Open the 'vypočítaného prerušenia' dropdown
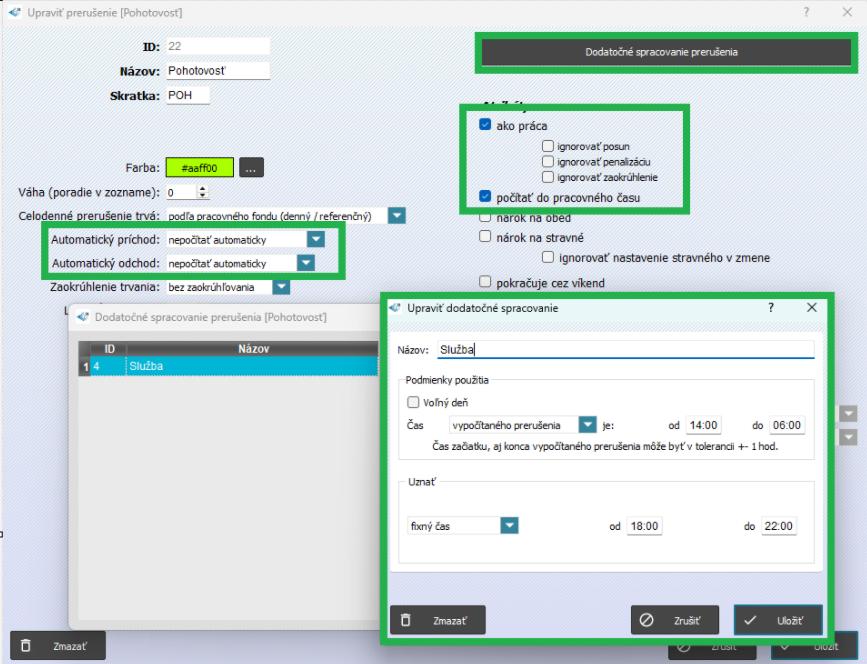The width and height of the screenshot is (867, 664). 587,425
